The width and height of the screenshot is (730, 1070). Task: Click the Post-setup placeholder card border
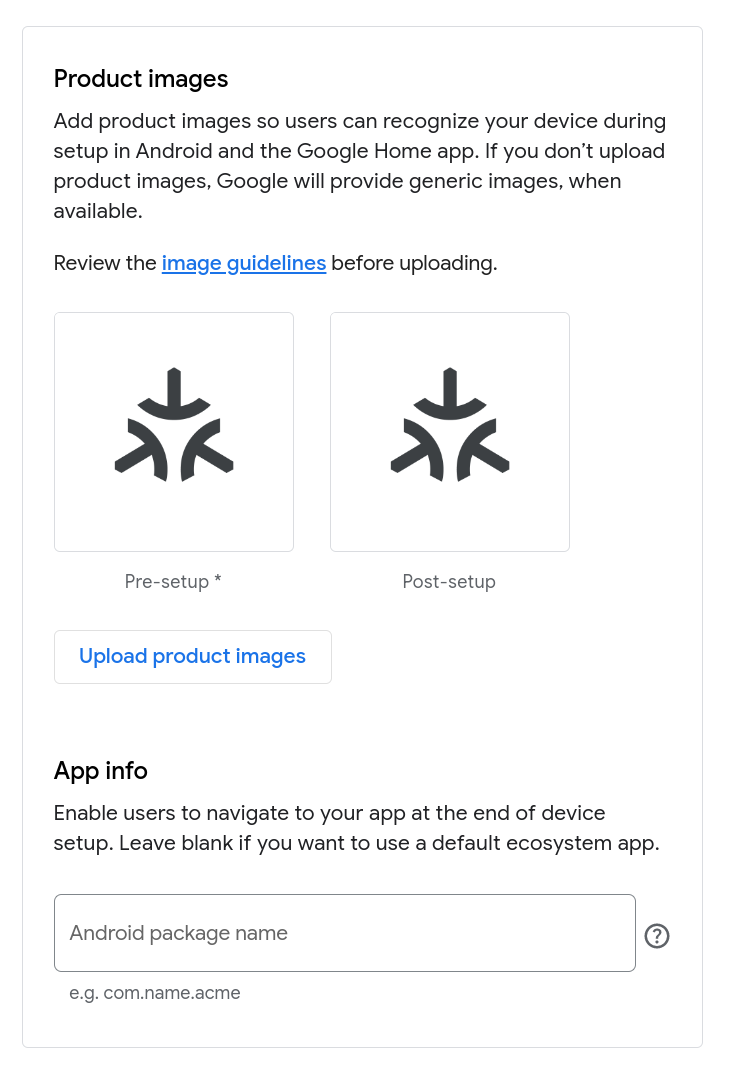[x=449, y=314]
